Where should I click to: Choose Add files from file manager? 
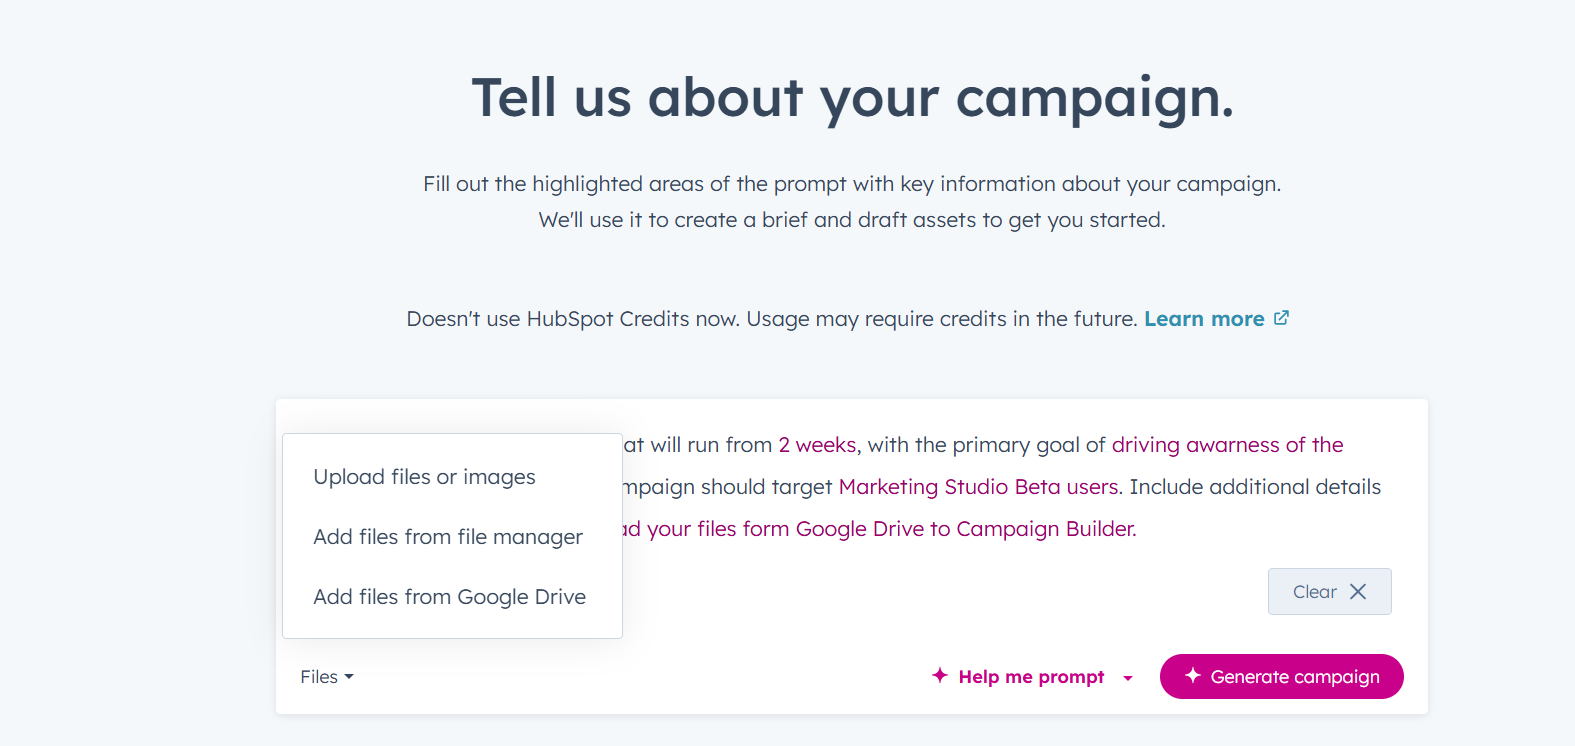448,537
